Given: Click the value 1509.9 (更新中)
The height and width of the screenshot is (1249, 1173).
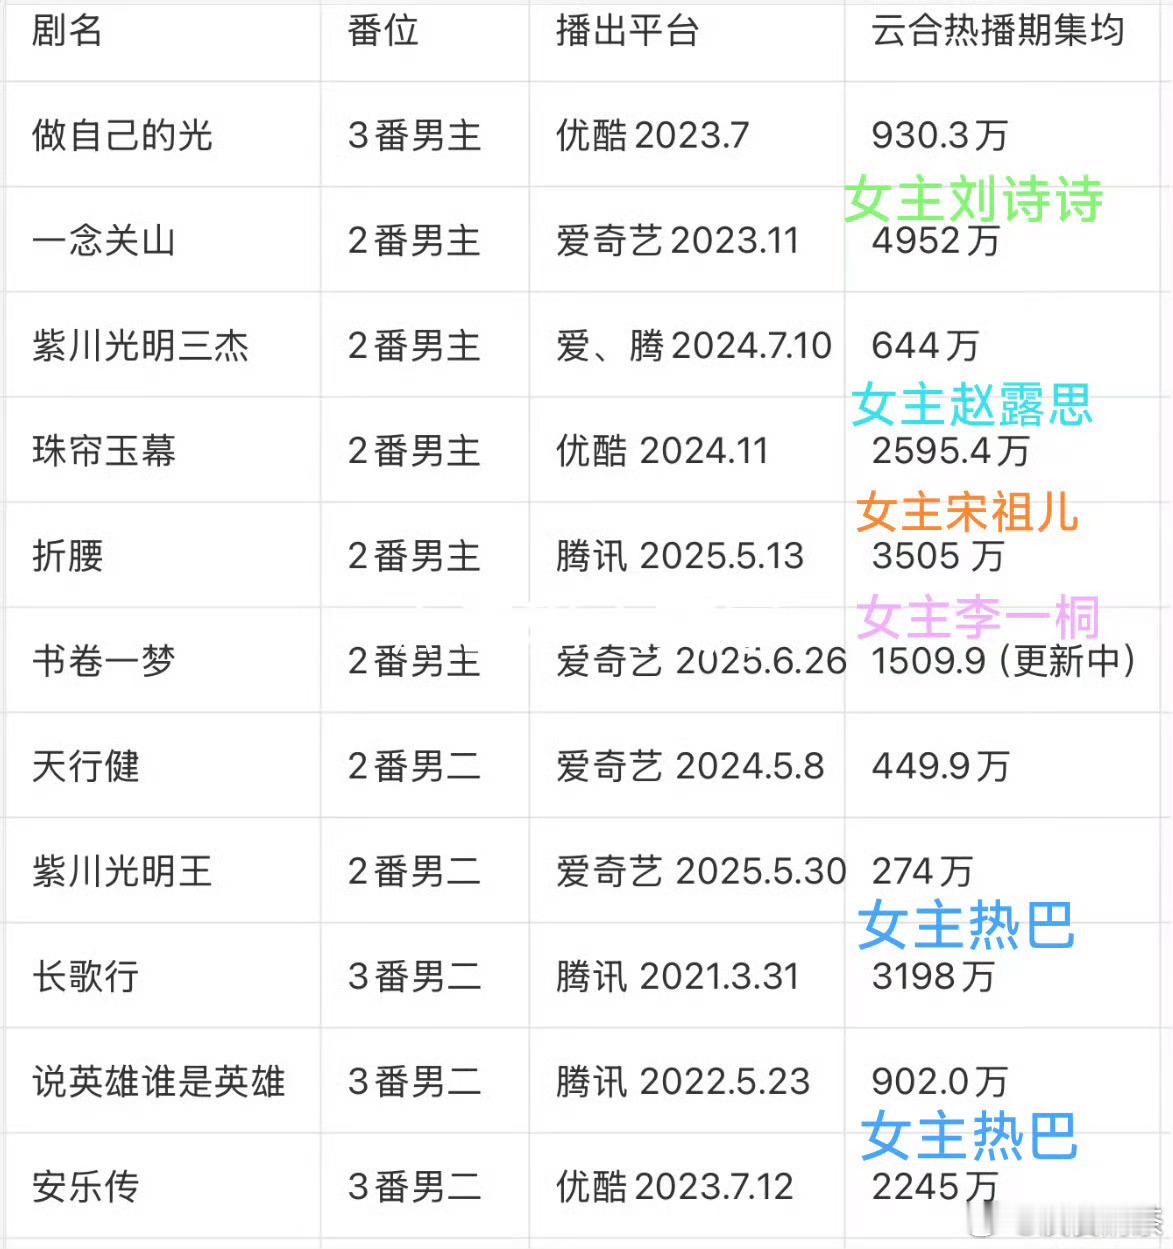Looking at the screenshot, I should tap(1003, 661).
